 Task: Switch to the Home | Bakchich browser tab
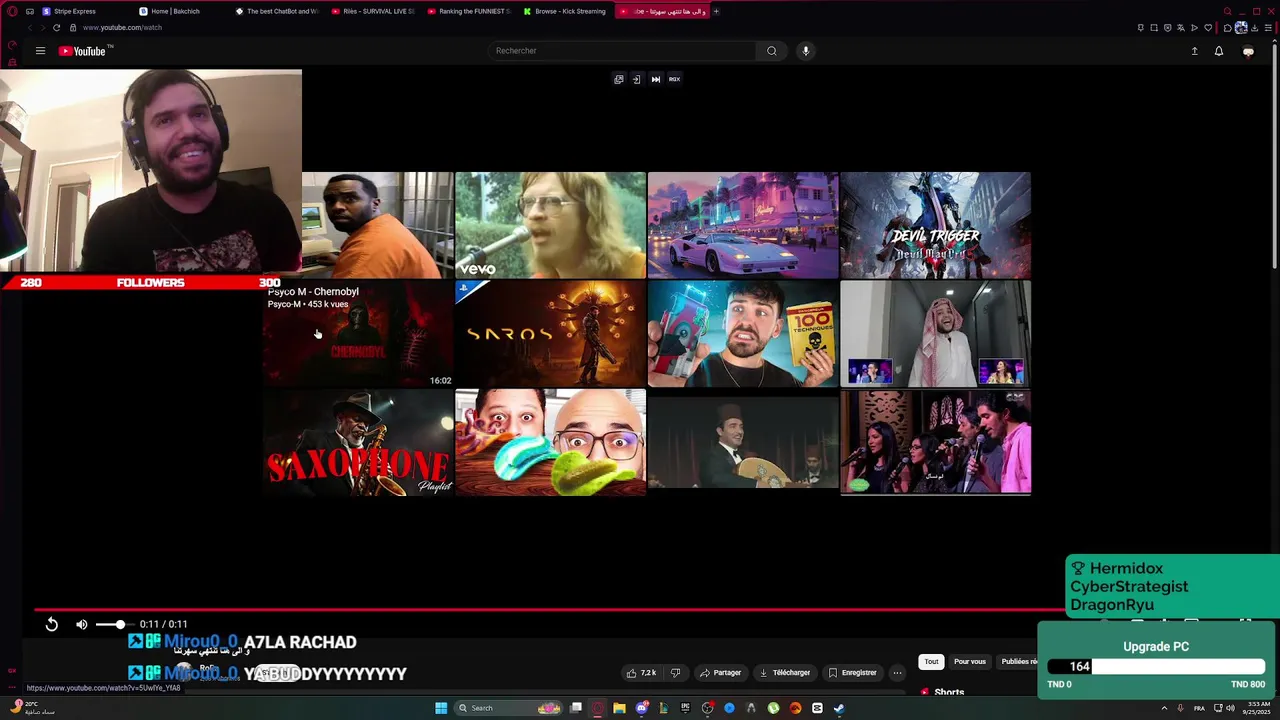pos(175,11)
